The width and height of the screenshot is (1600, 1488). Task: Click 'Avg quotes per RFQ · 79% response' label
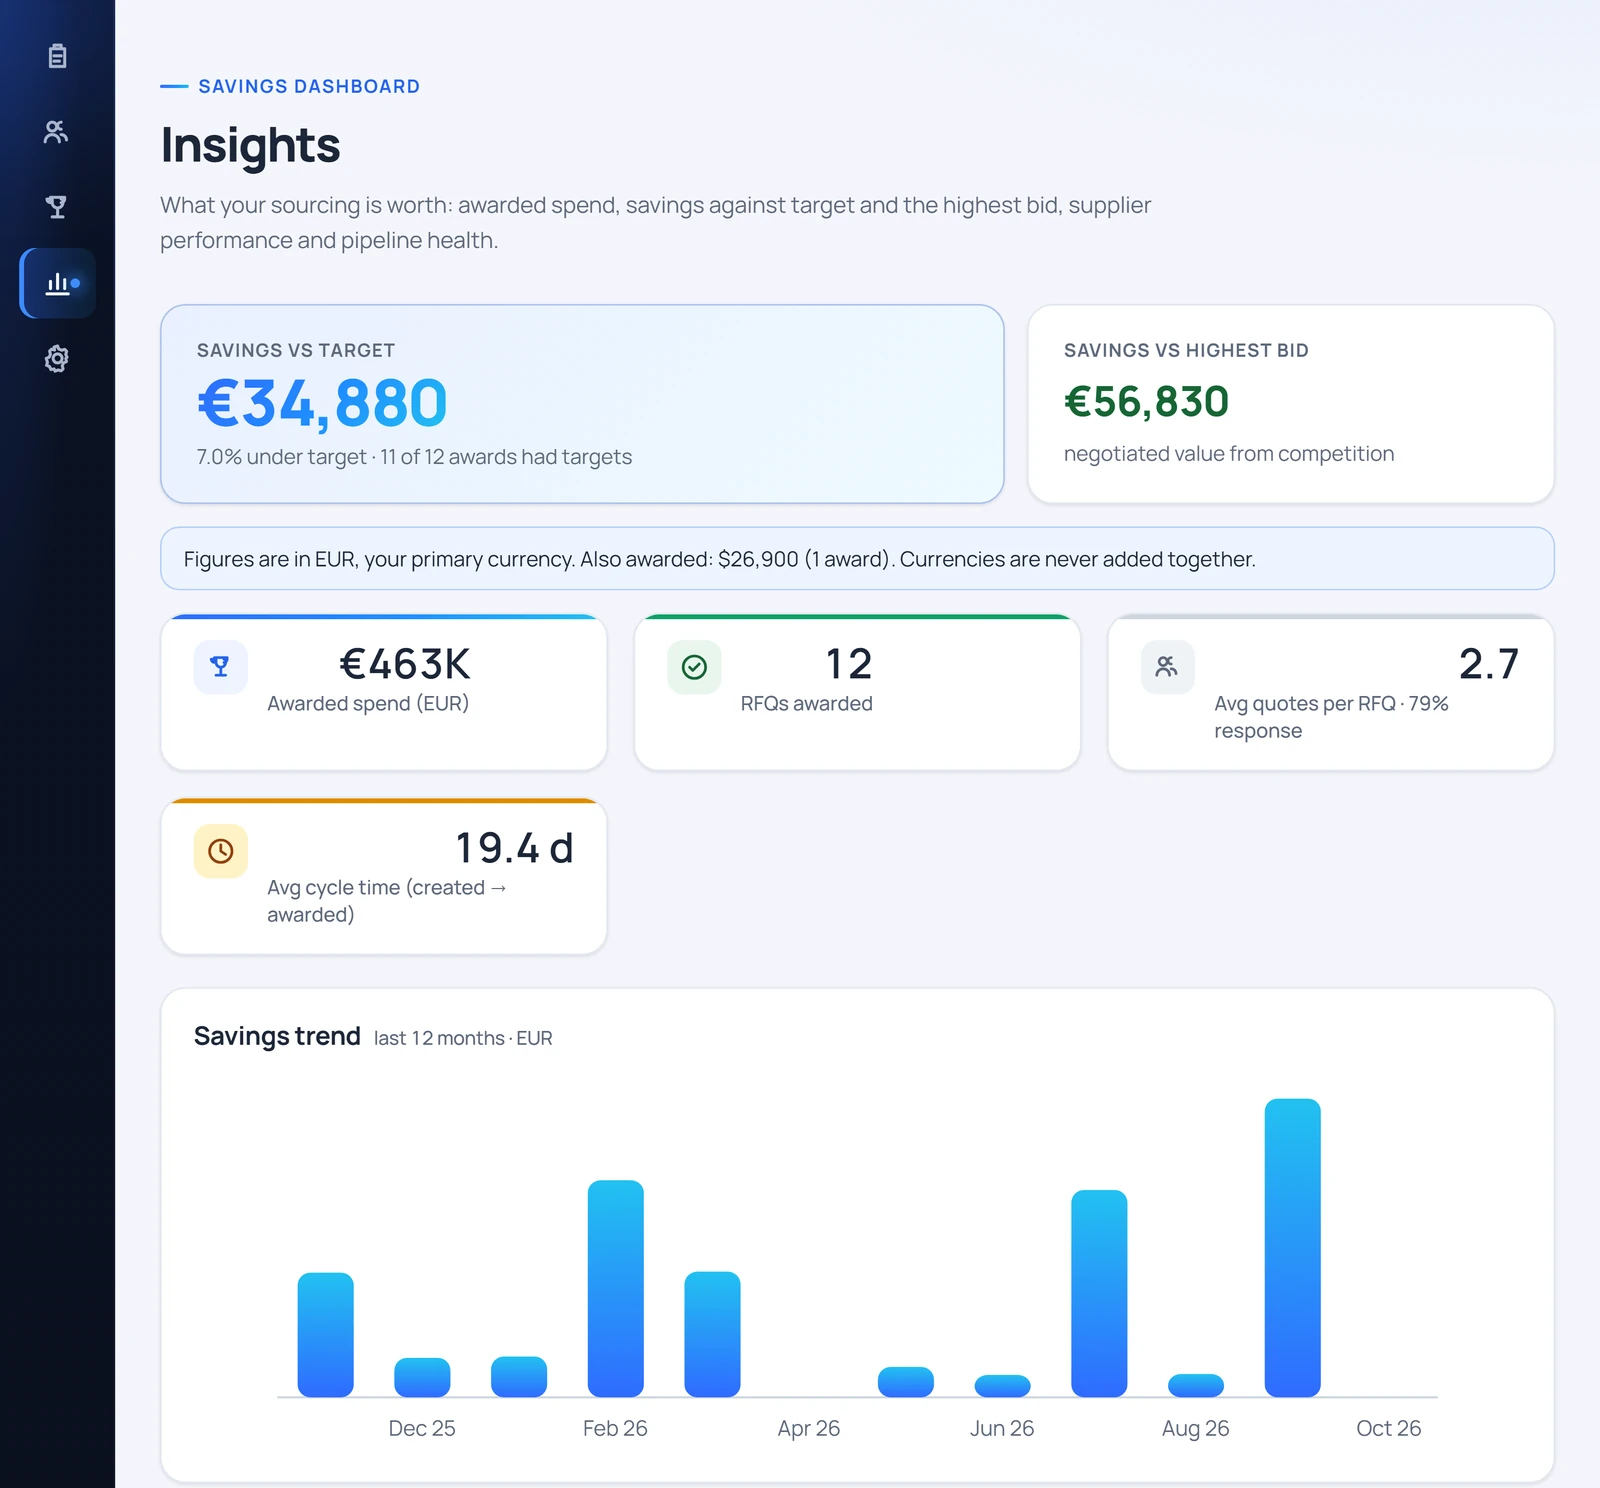[1331, 717]
